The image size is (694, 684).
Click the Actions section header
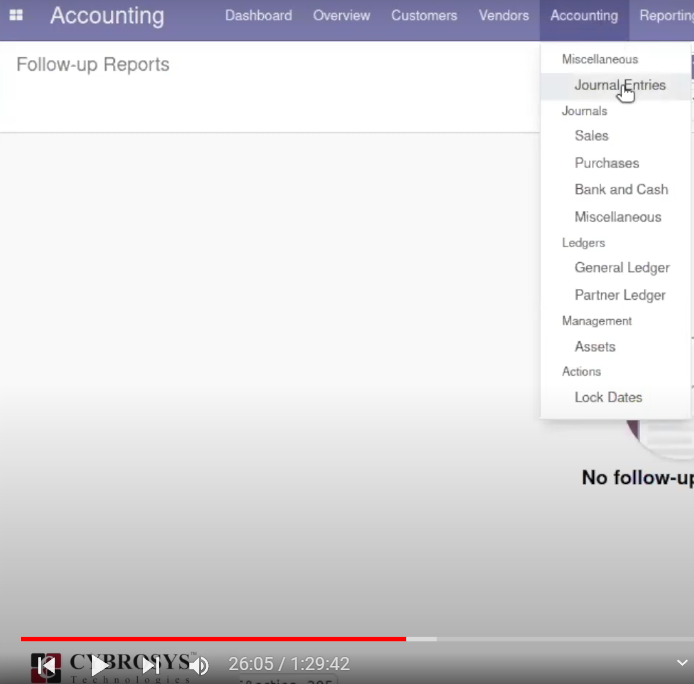point(581,371)
